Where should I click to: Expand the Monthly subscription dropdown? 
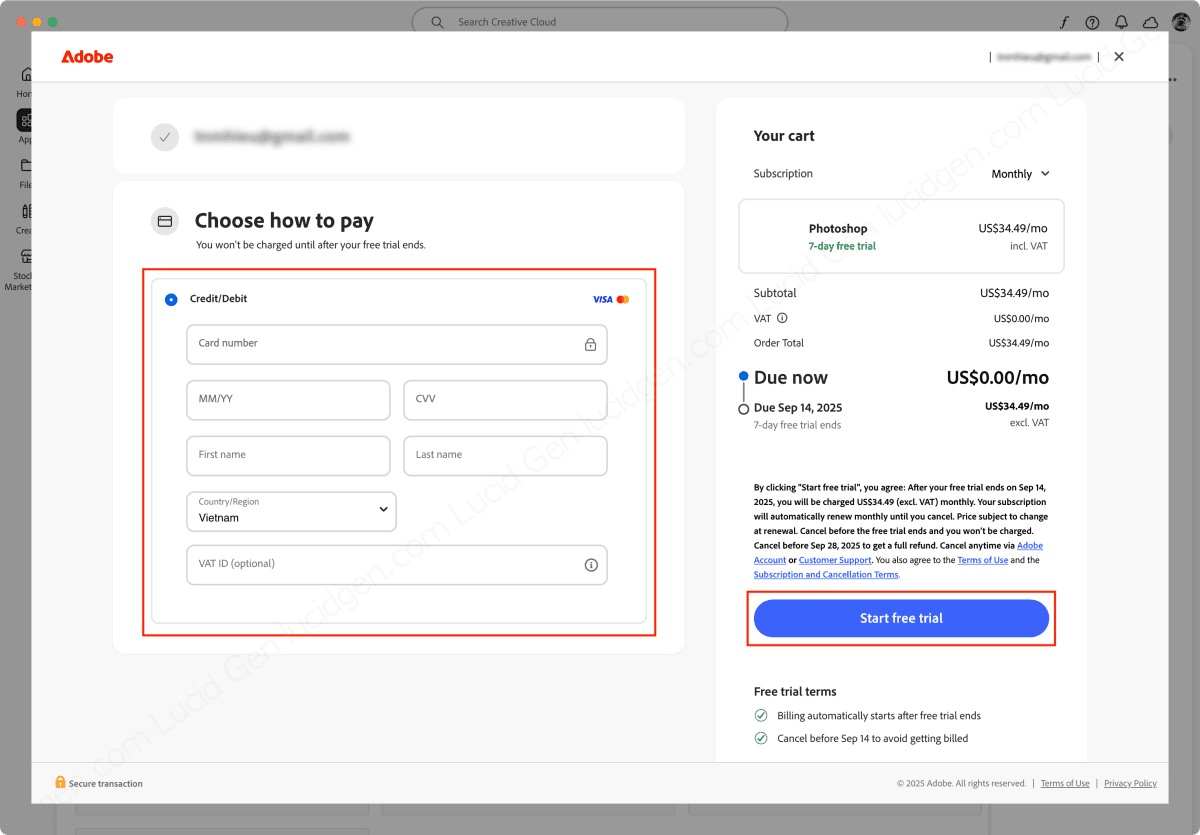pyautogui.click(x=1020, y=174)
